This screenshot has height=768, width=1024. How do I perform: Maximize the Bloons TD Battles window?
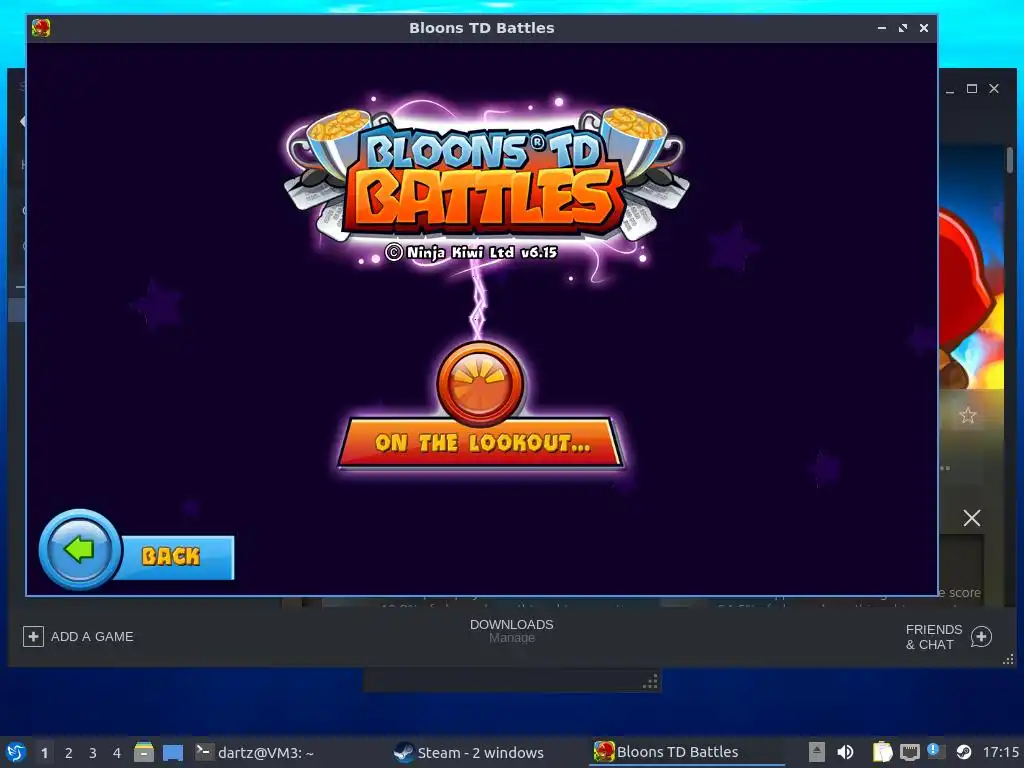point(903,28)
